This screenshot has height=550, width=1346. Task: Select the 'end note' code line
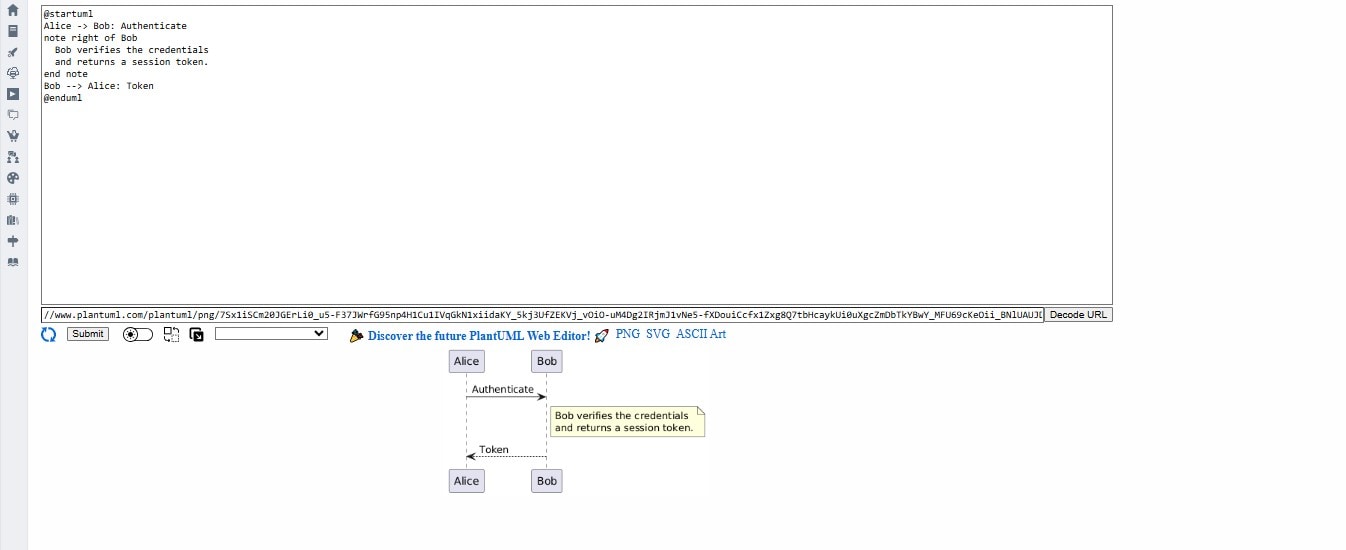click(66, 74)
